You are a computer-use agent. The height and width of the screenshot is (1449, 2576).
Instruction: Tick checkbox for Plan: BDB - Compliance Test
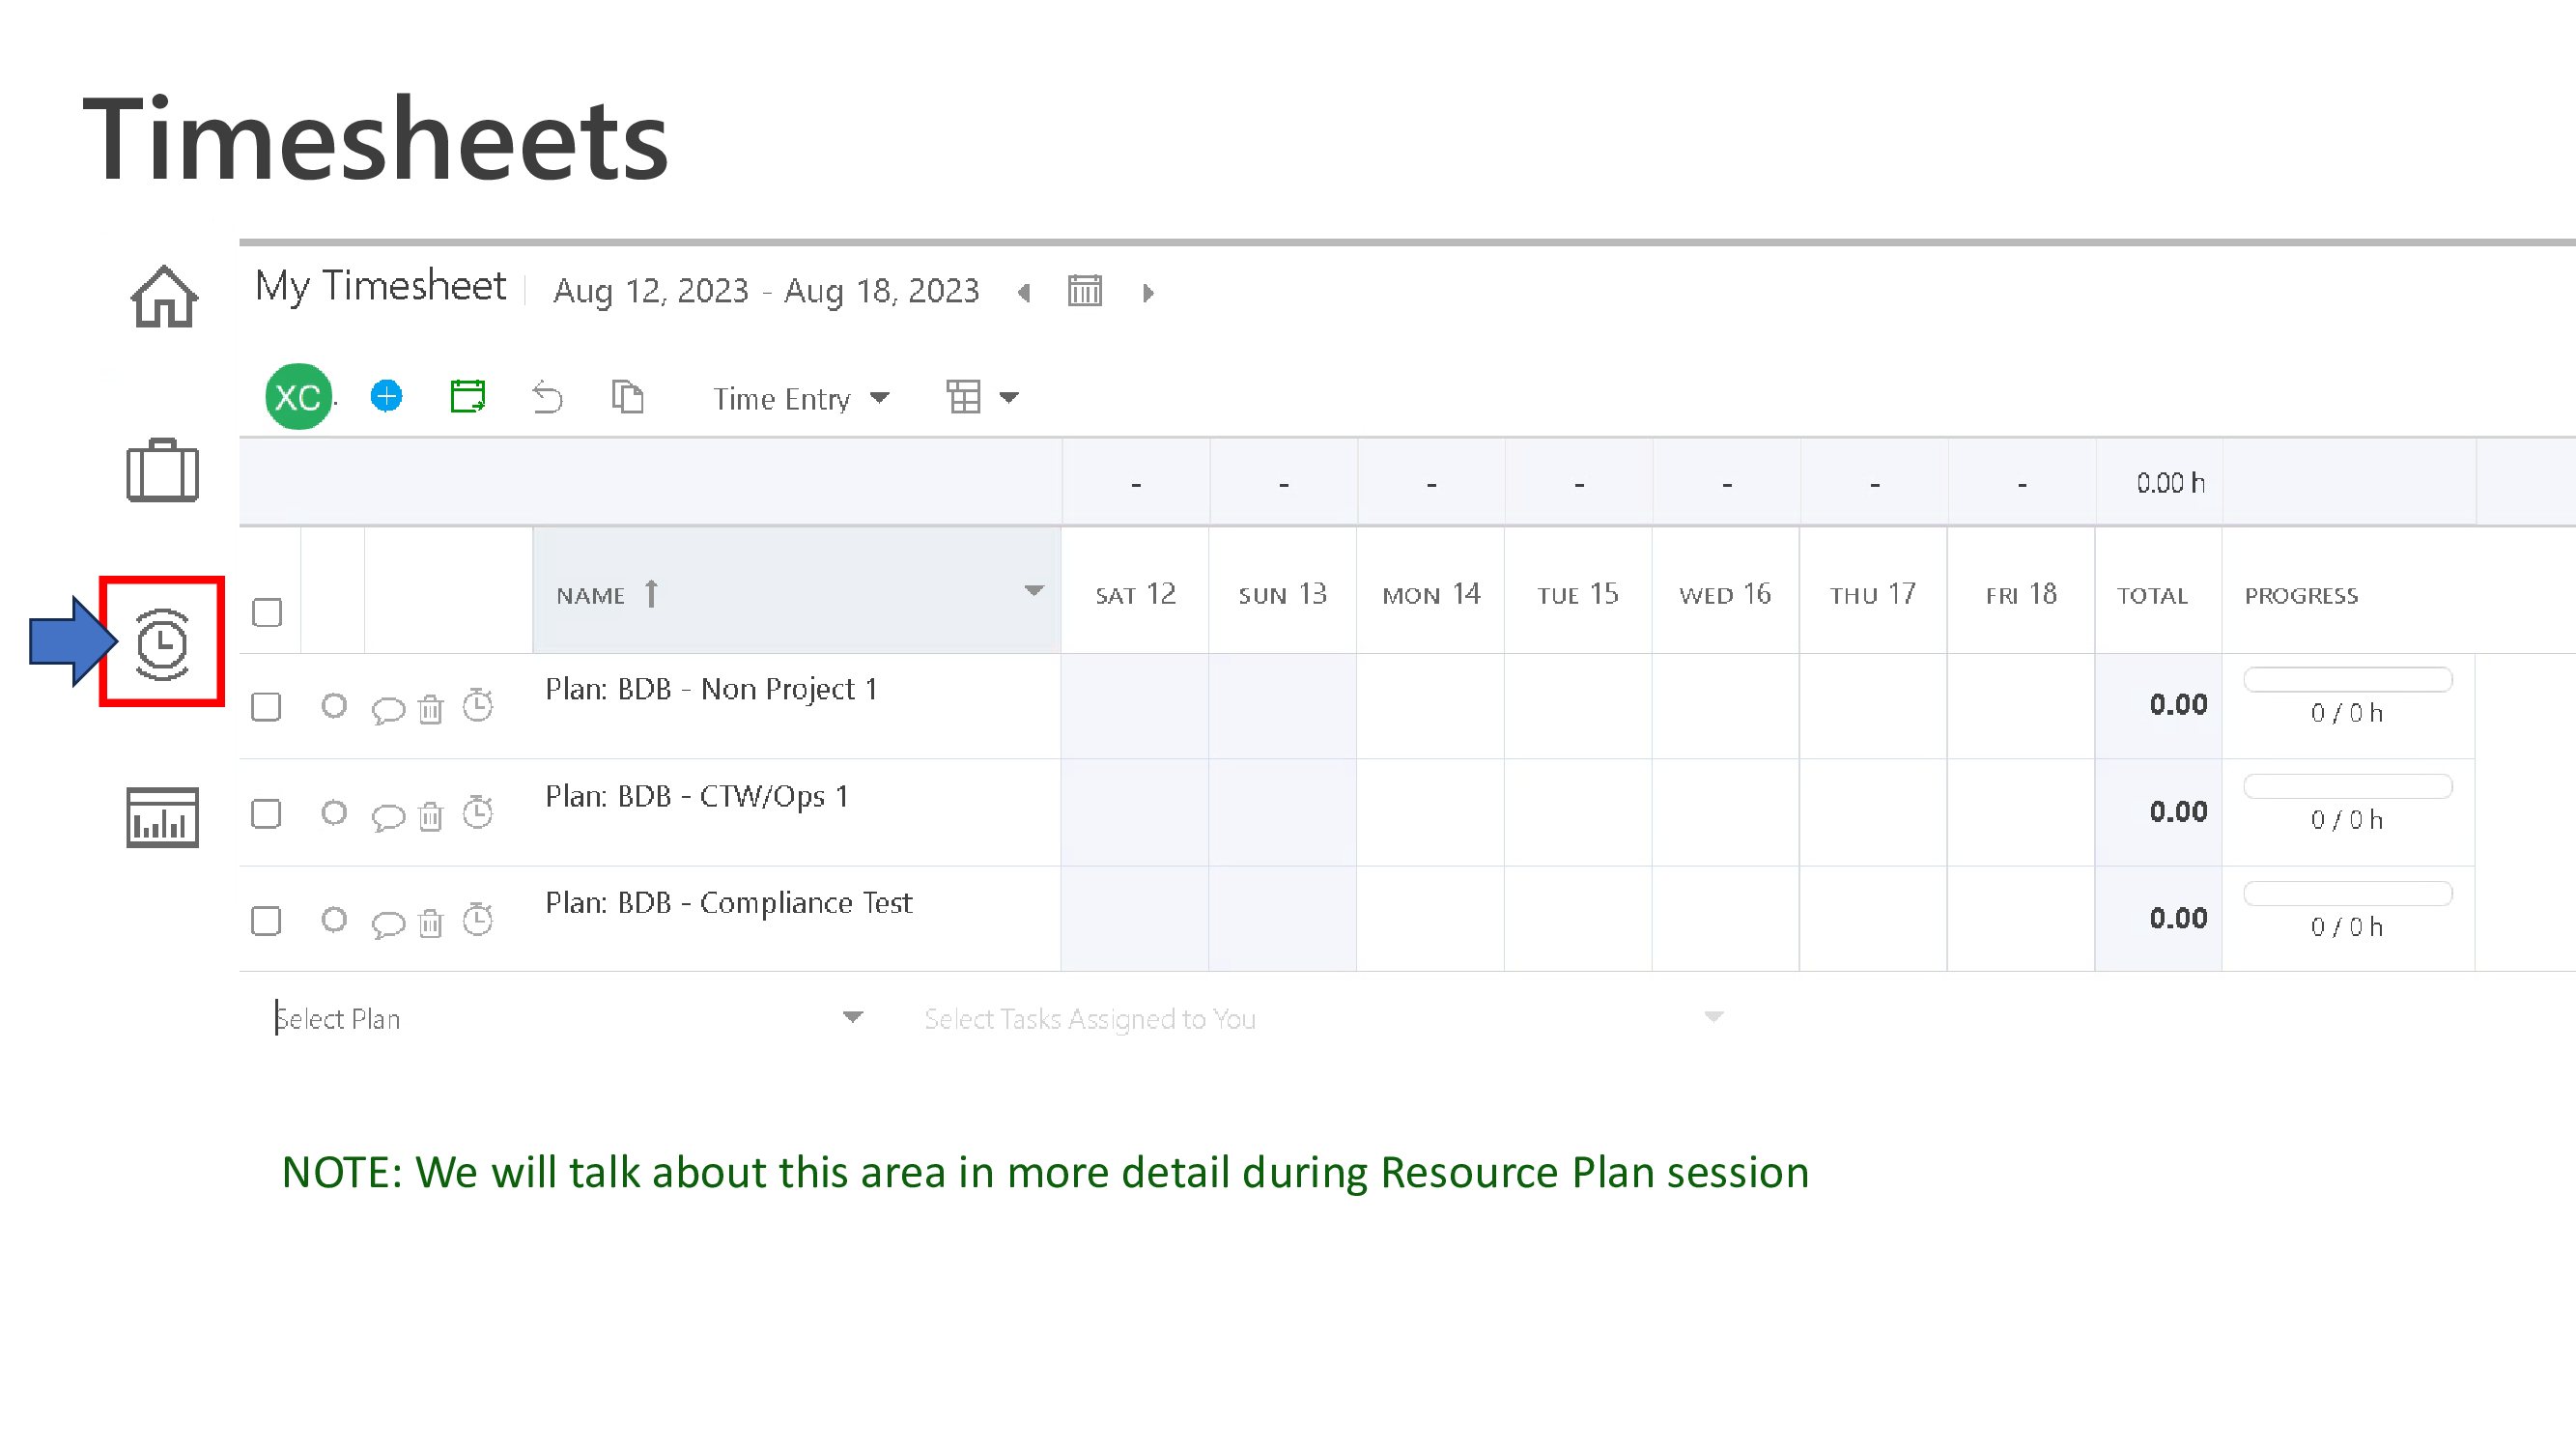266,921
